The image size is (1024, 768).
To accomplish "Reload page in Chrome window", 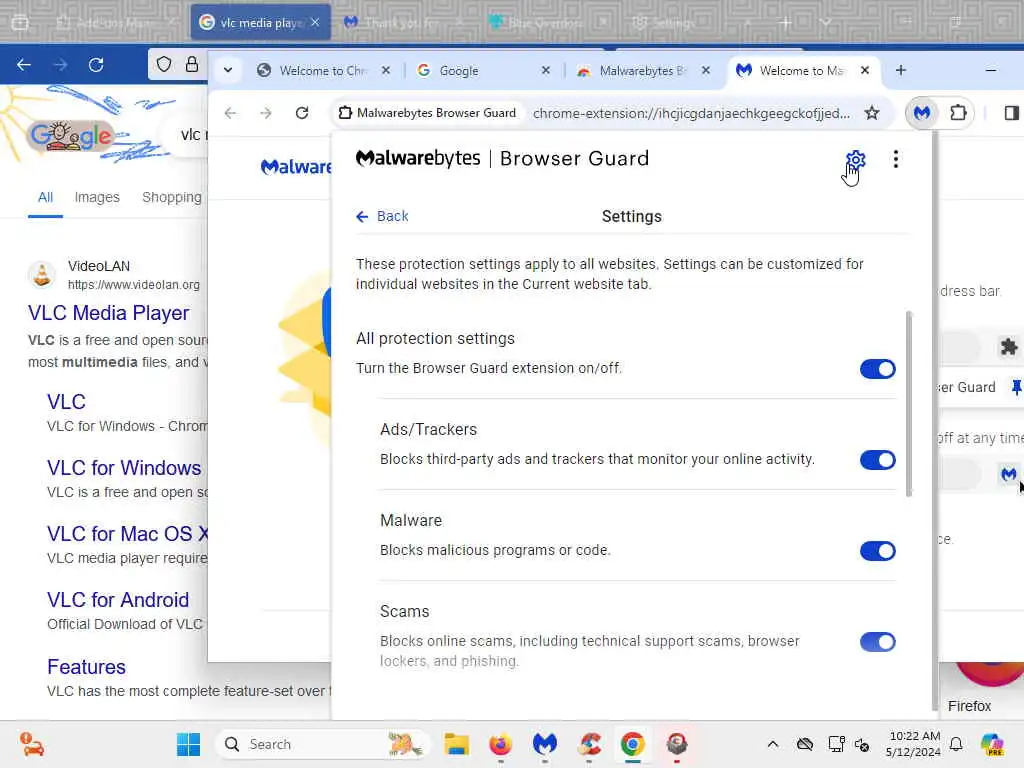I will (302, 113).
